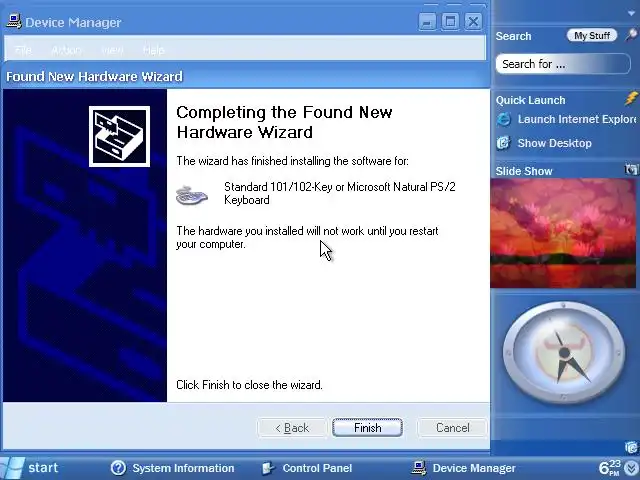Click the sunset slide show picture
The image size is (640, 480).
click(563, 233)
